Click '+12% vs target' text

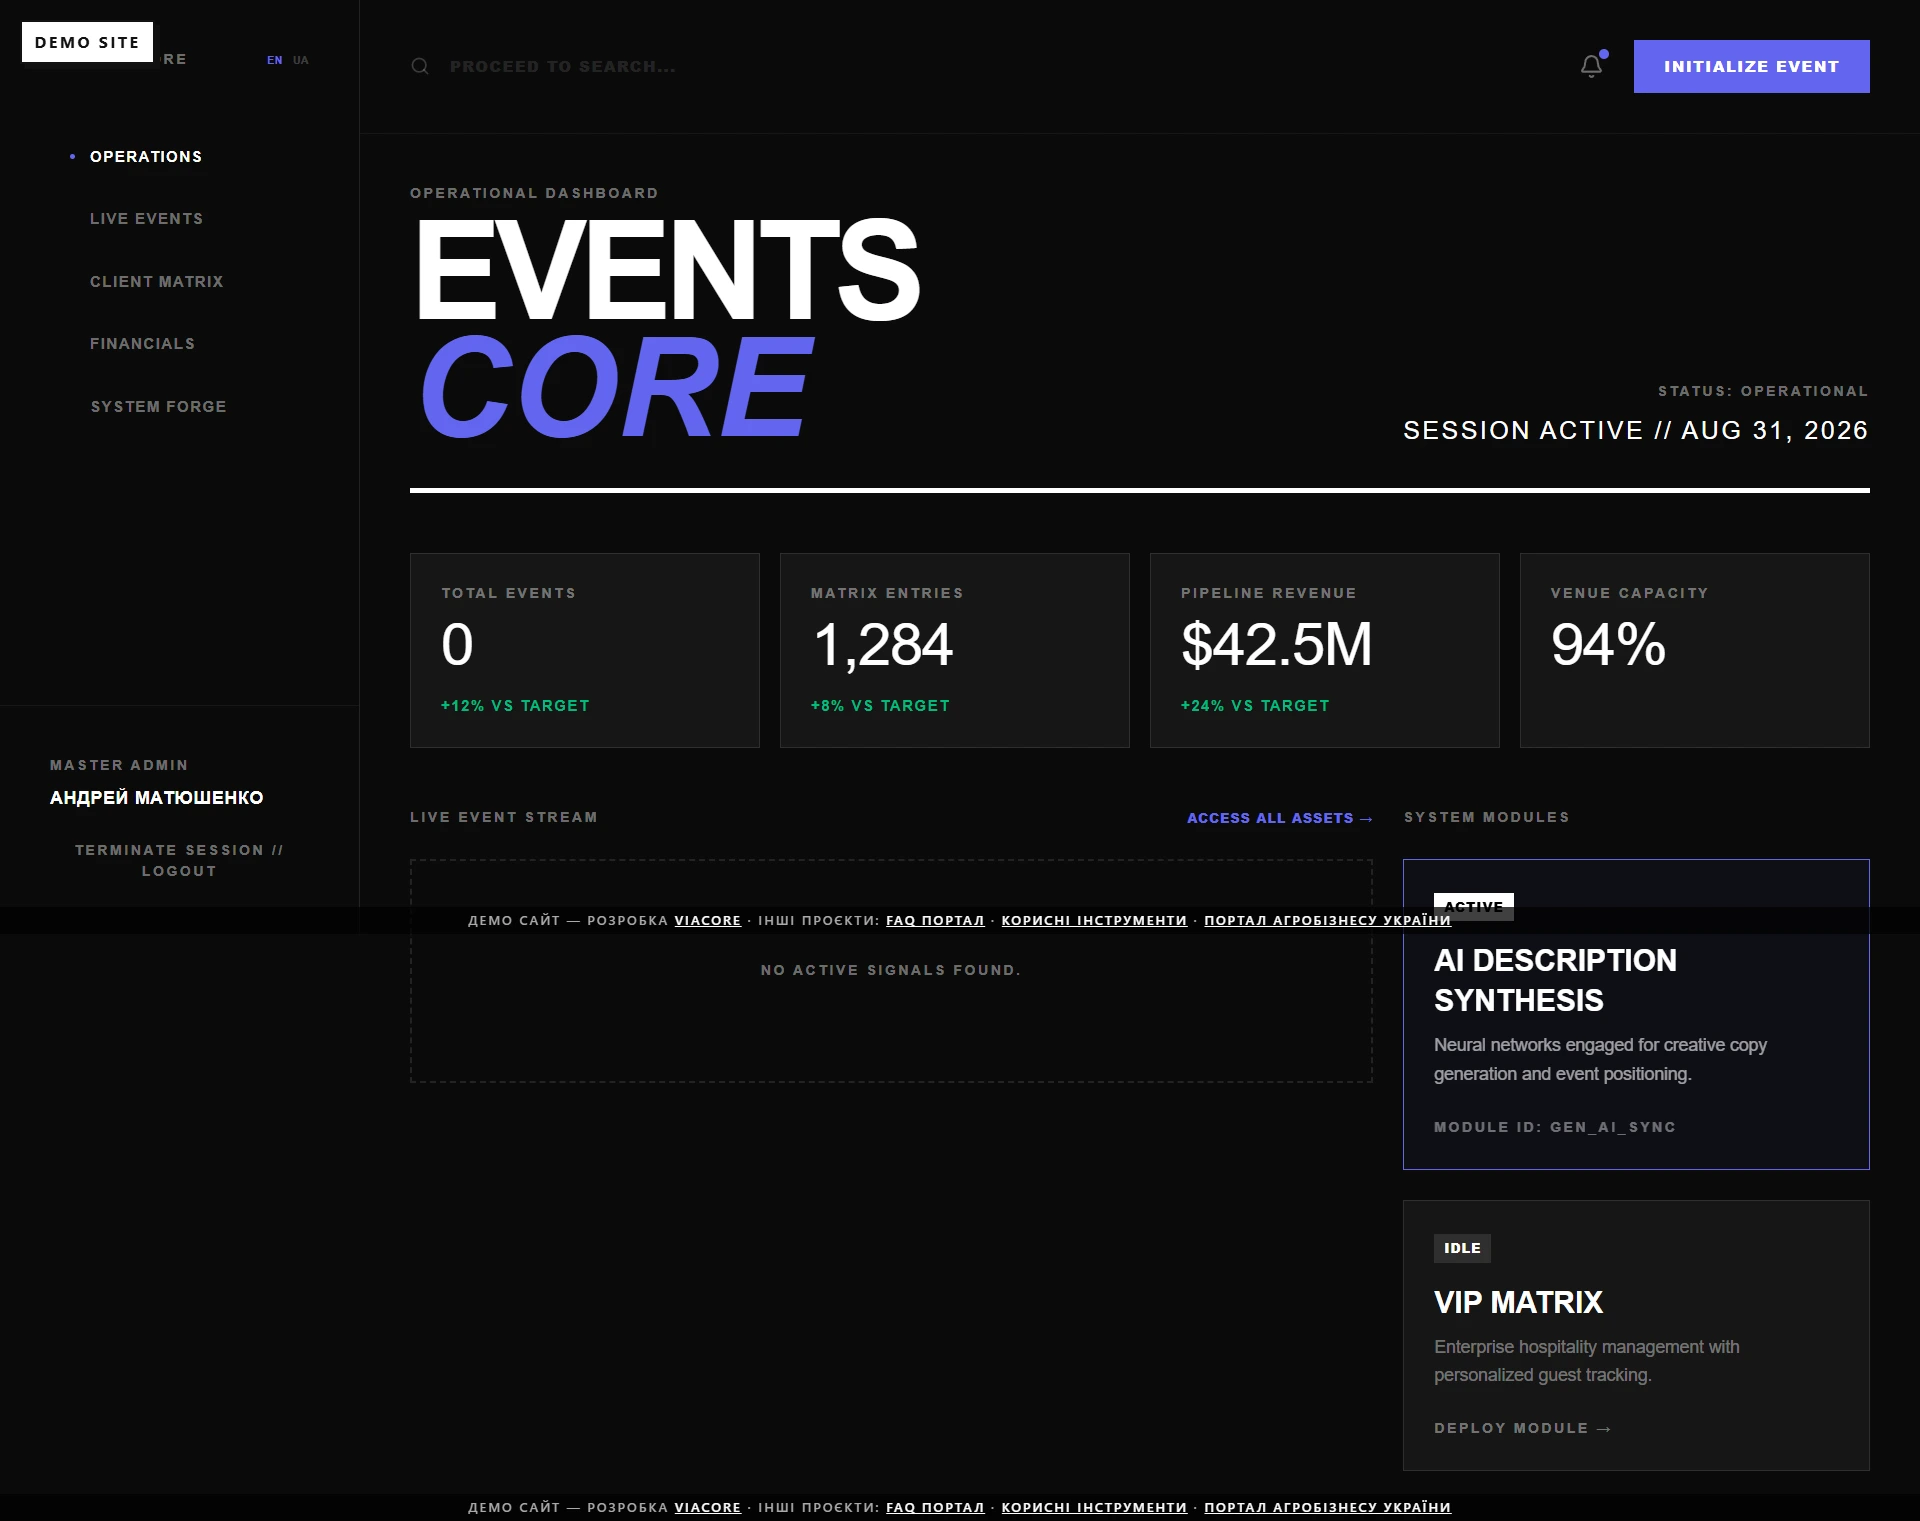515,706
